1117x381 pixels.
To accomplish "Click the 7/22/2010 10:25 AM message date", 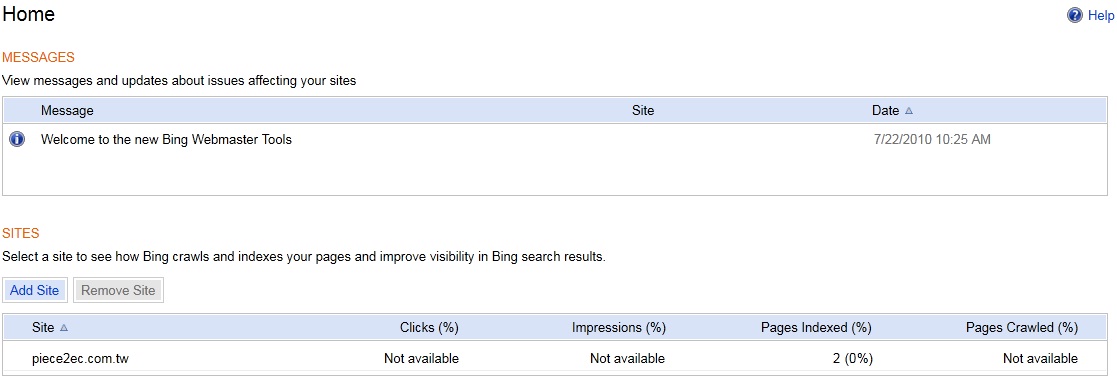I will point(932,140).
